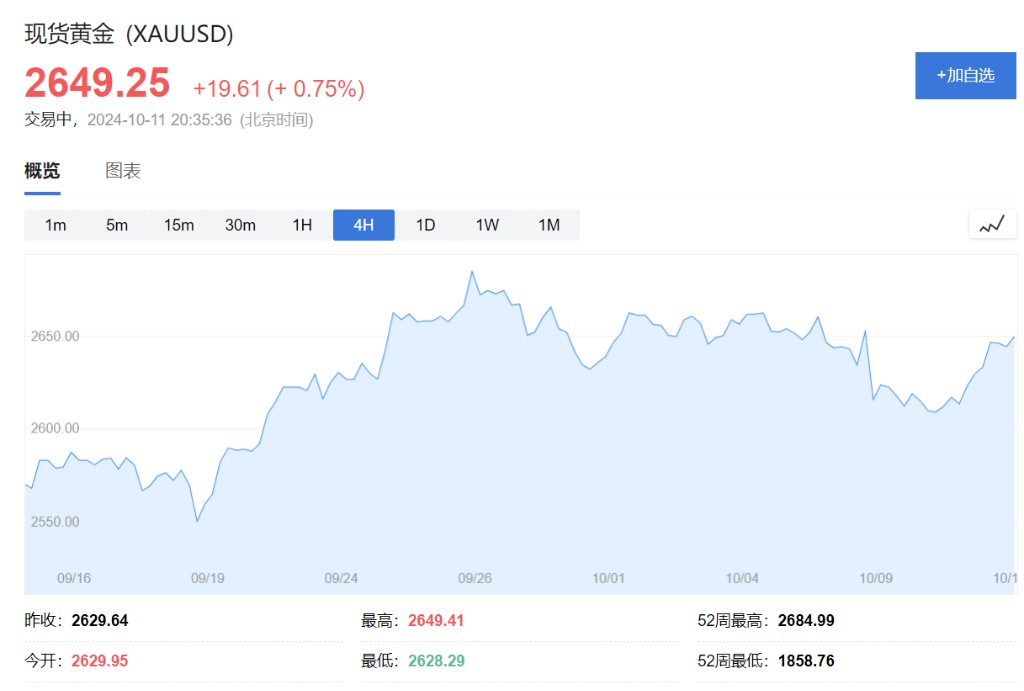Click the 现货黄金 (XAUUSD) title
This screenshot has width=1024, height=691.
(x=129, y=34)
